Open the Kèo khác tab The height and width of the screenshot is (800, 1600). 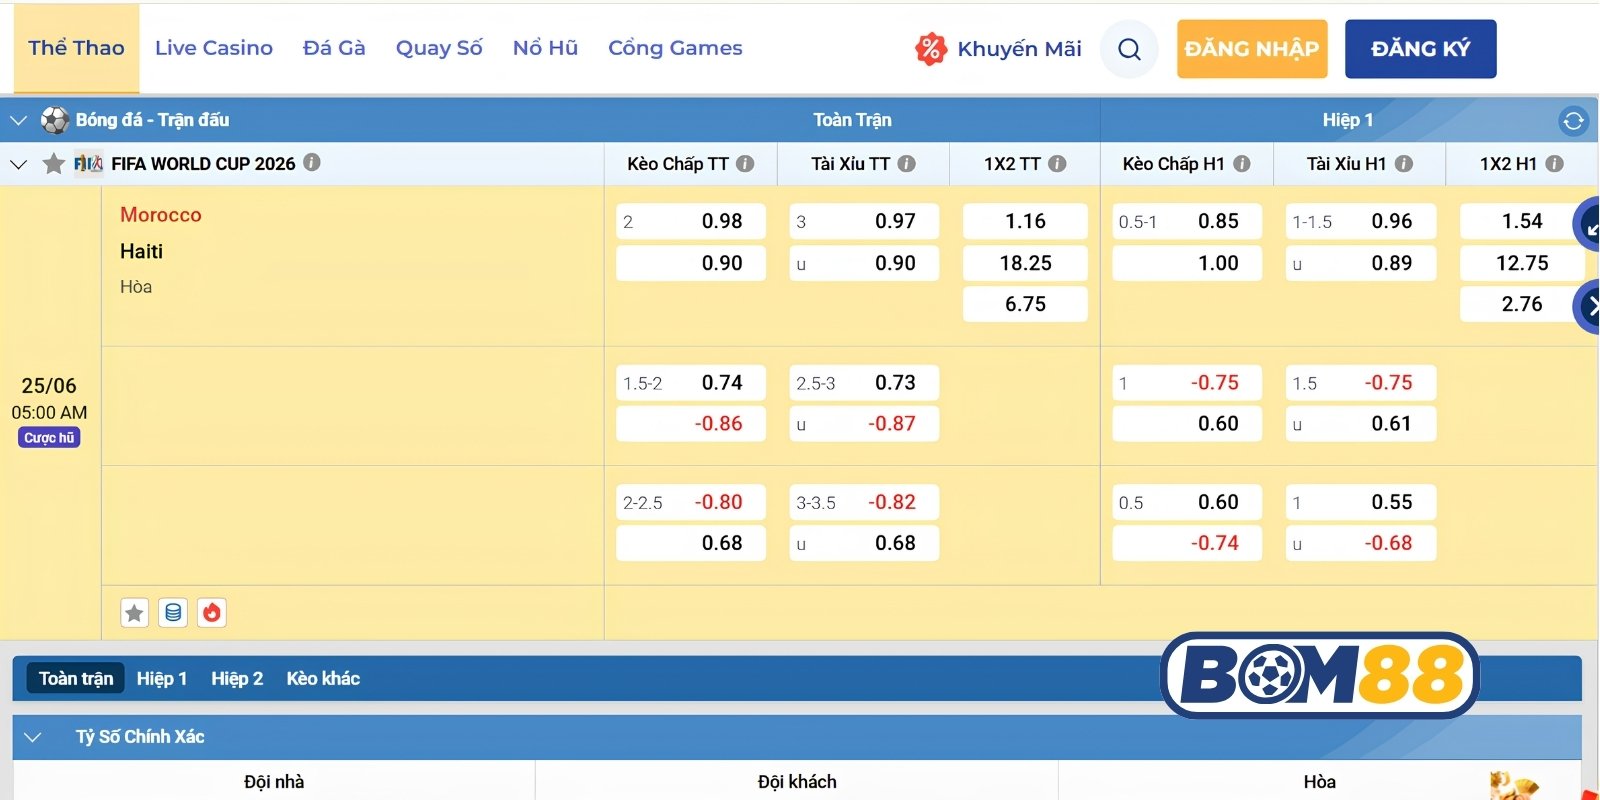pos(323,678)
